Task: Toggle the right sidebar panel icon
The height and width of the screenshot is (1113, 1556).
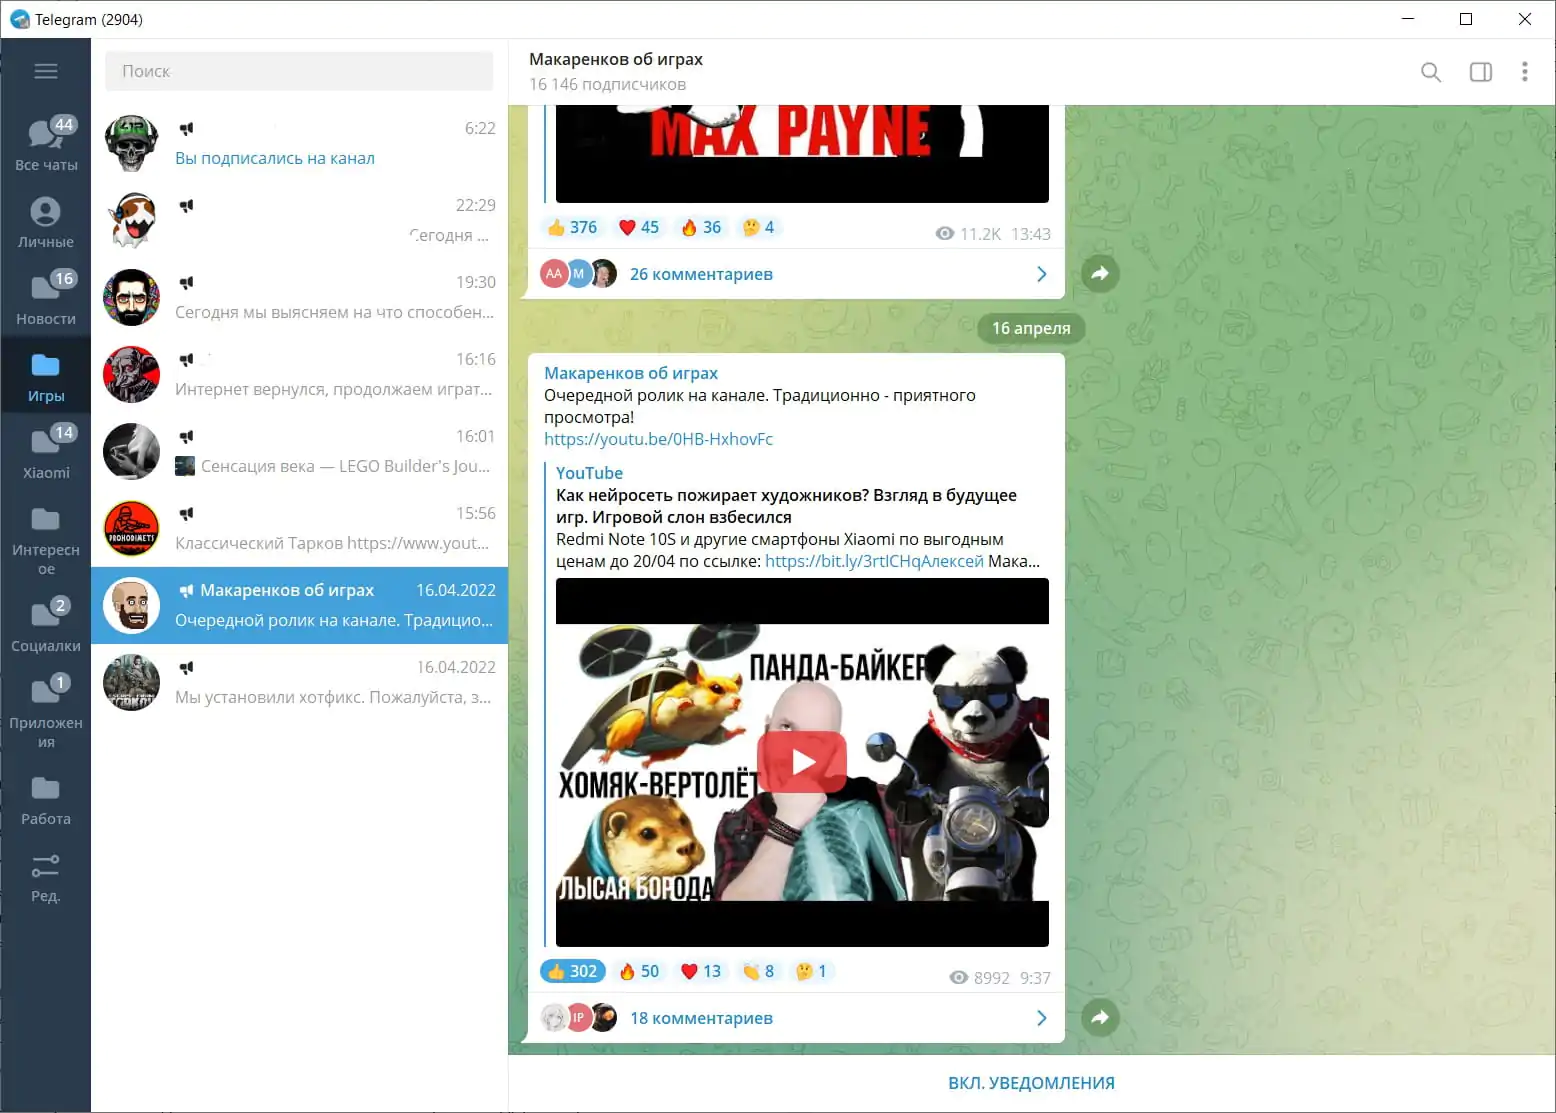Action: (1480, 72)
